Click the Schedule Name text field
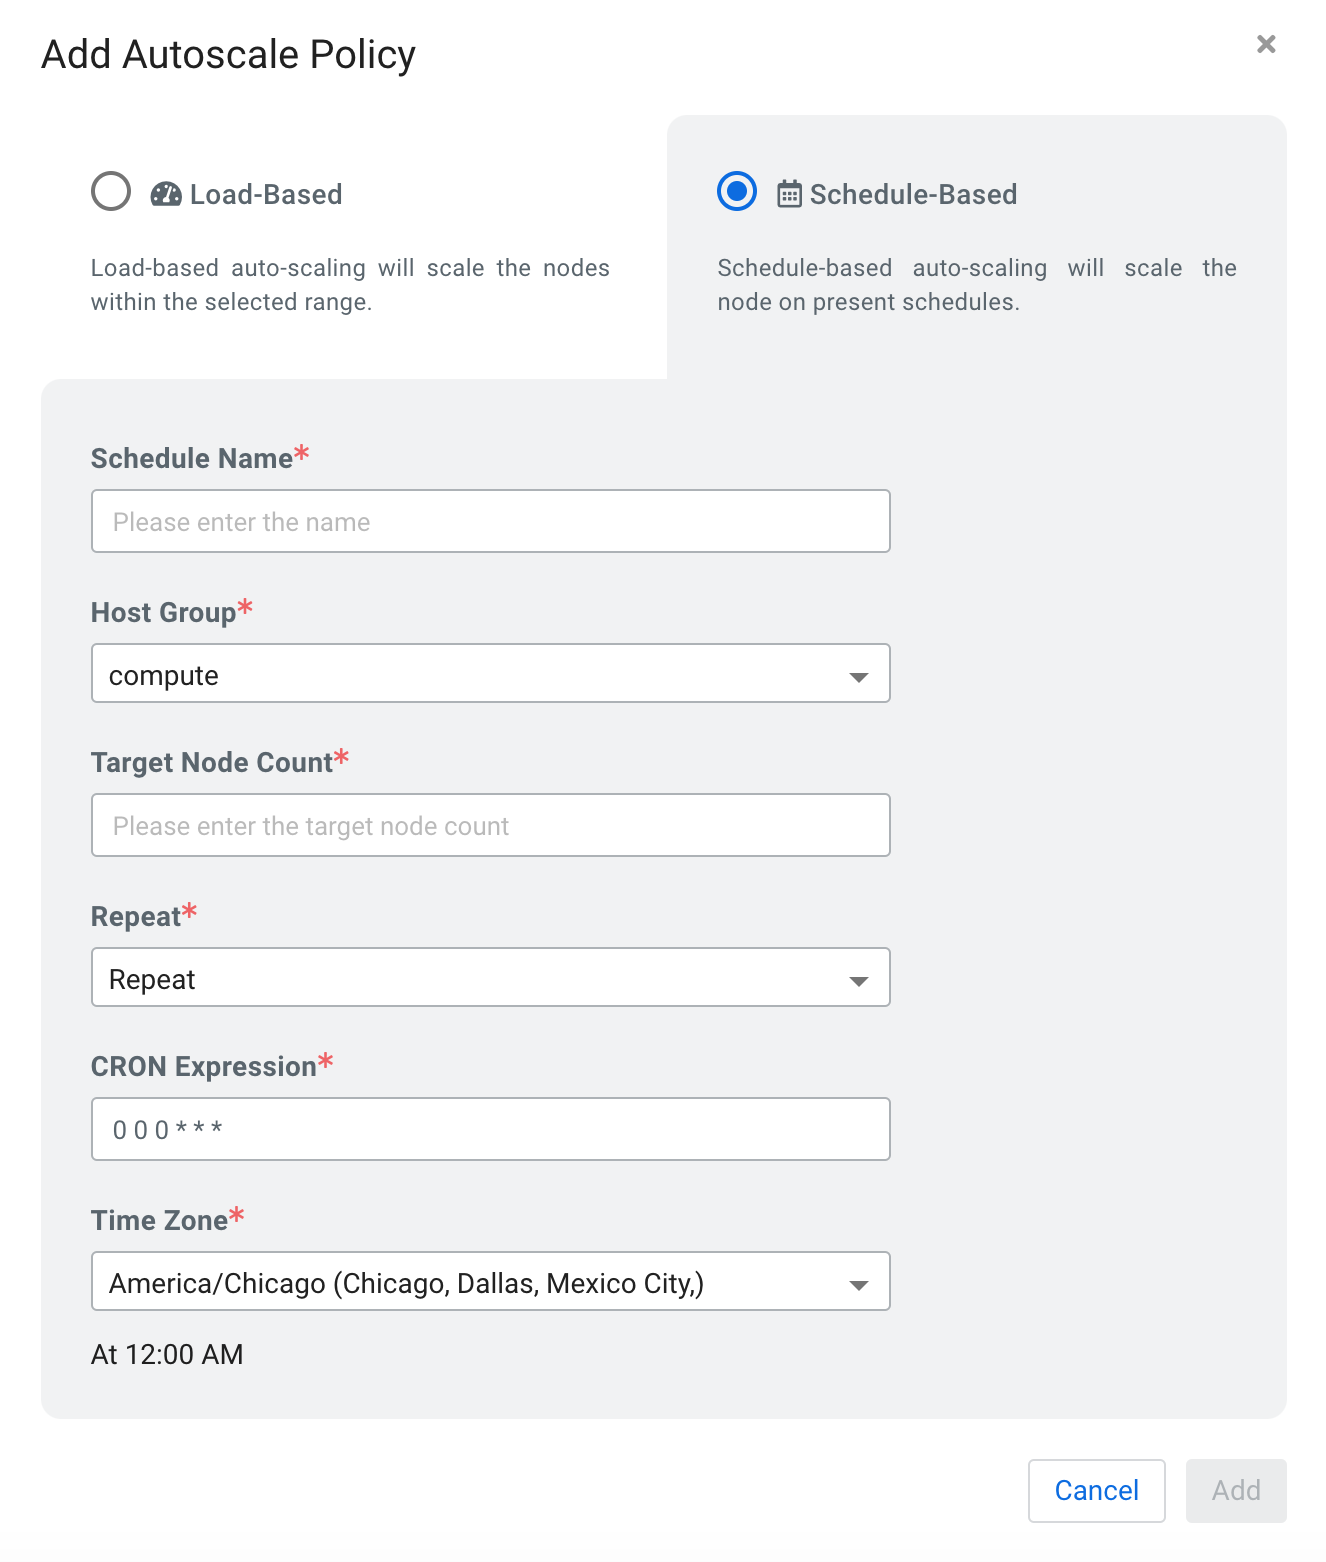The image size is (1326, 1562). 490,521
